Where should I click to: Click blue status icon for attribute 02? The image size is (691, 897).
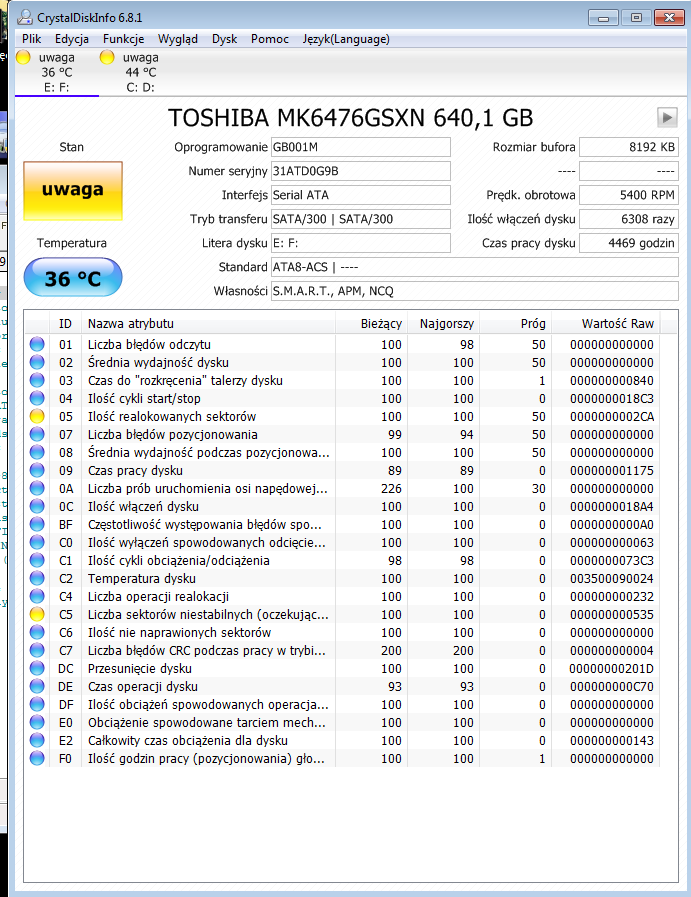point(37,362)
